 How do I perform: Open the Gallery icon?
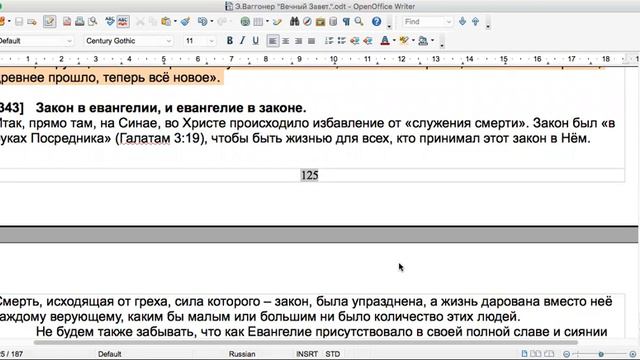pyautogui.click(x=320, y=22)
